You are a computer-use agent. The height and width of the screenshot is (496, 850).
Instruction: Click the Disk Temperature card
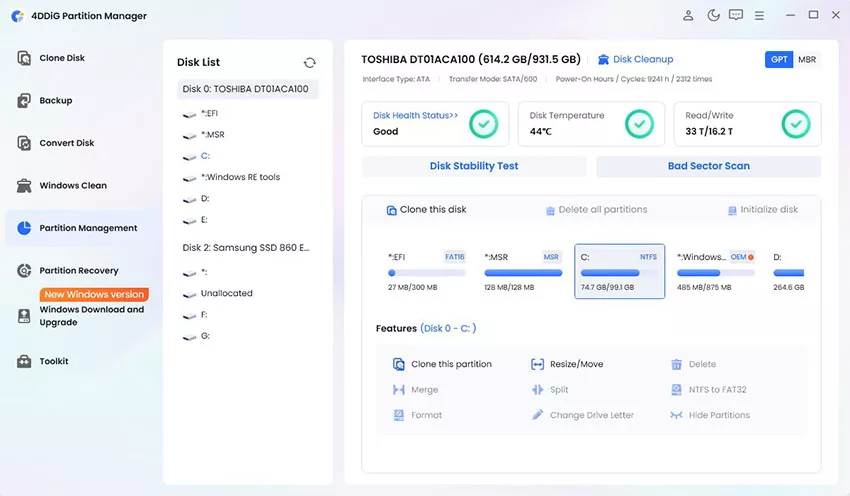coord(591,124)
